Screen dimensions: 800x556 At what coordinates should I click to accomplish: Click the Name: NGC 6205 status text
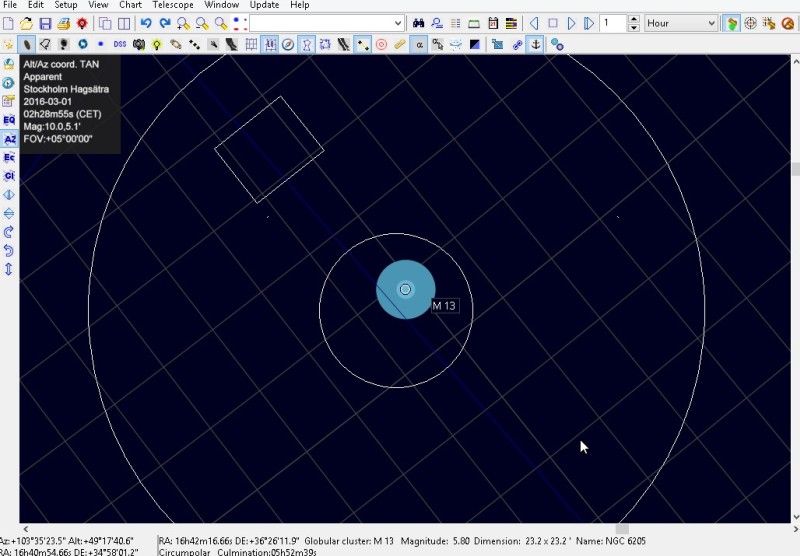pyautogui.click(x=611, y=541)
